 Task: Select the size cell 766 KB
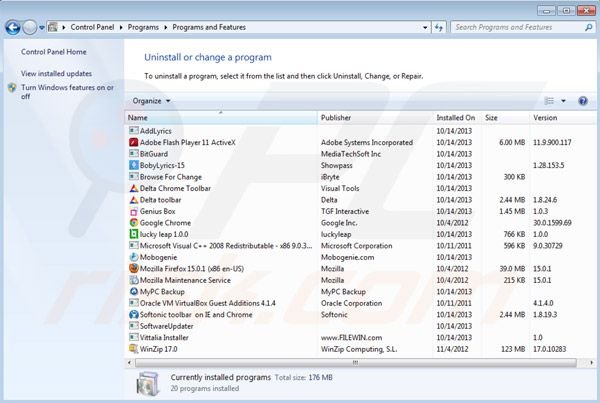[x=514, y=234]
